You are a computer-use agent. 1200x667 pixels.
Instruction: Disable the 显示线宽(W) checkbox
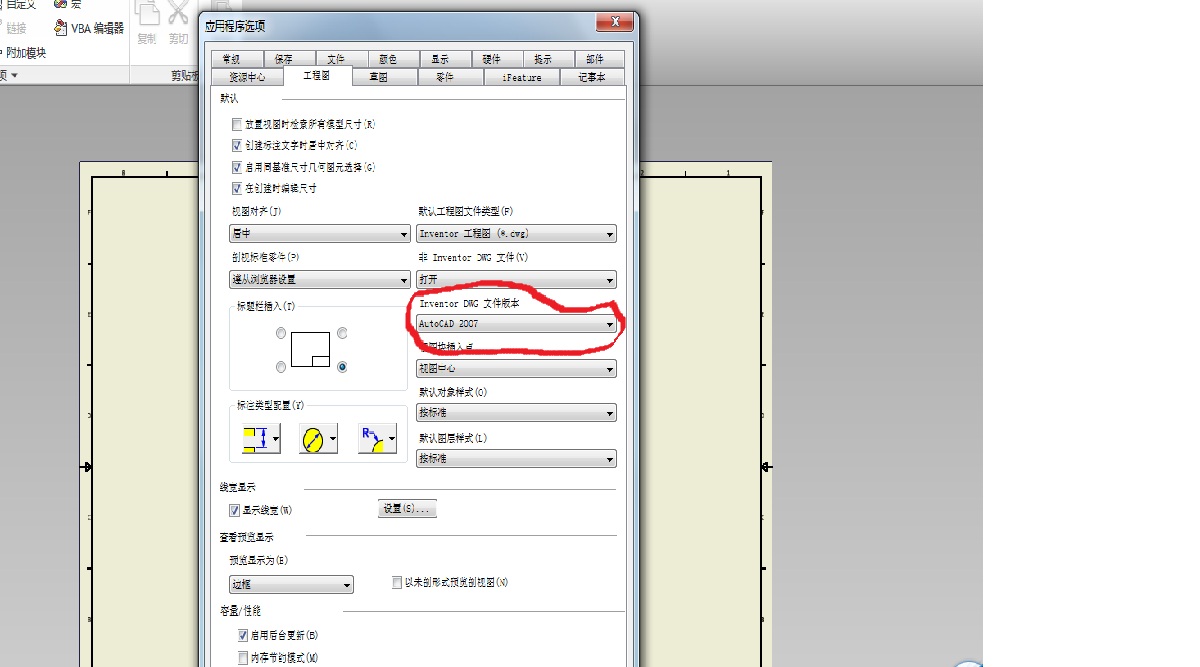click(235, 509)
